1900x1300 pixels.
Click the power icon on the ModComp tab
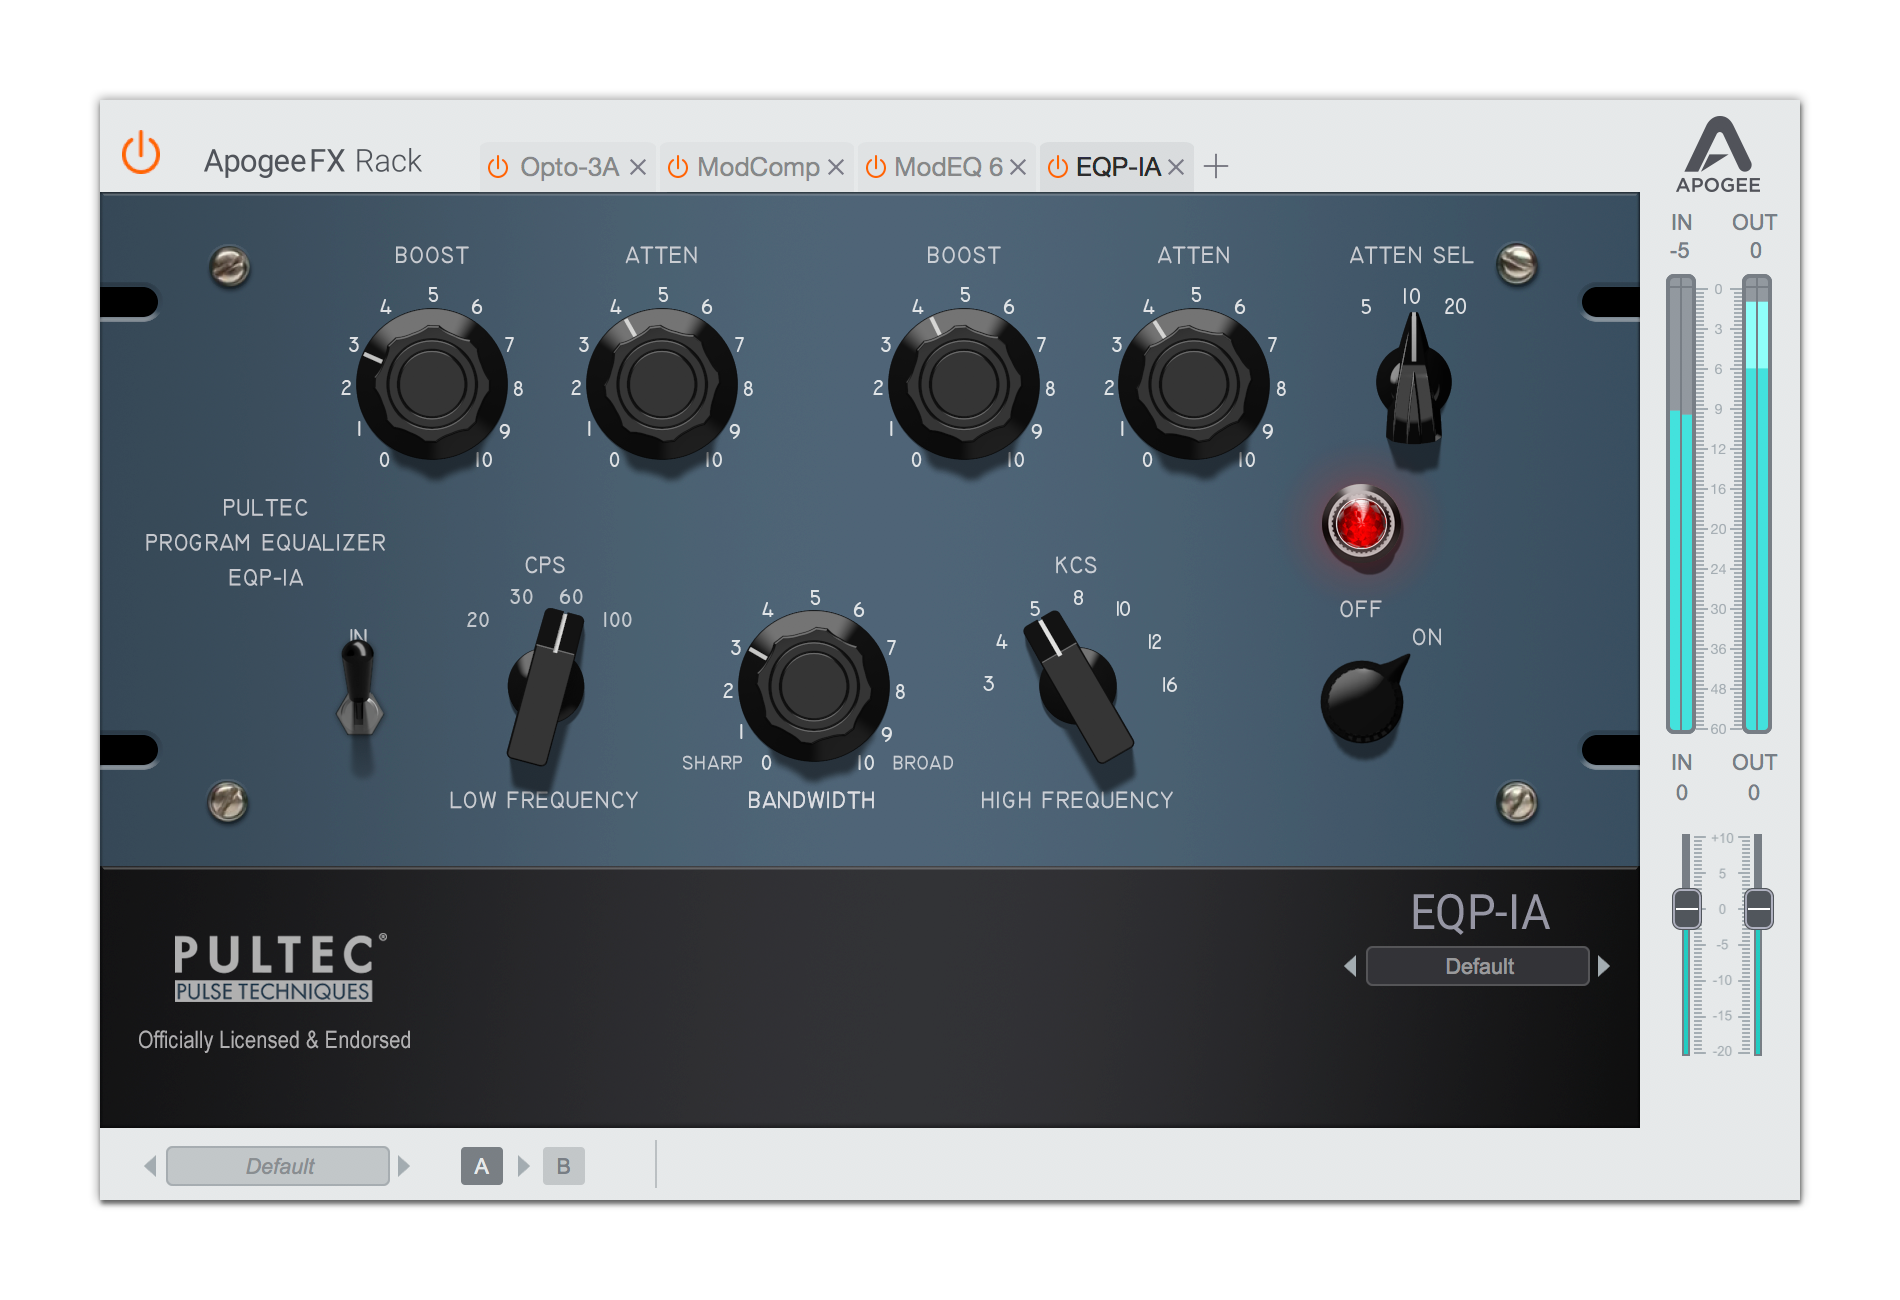click(x=678, y=167)
